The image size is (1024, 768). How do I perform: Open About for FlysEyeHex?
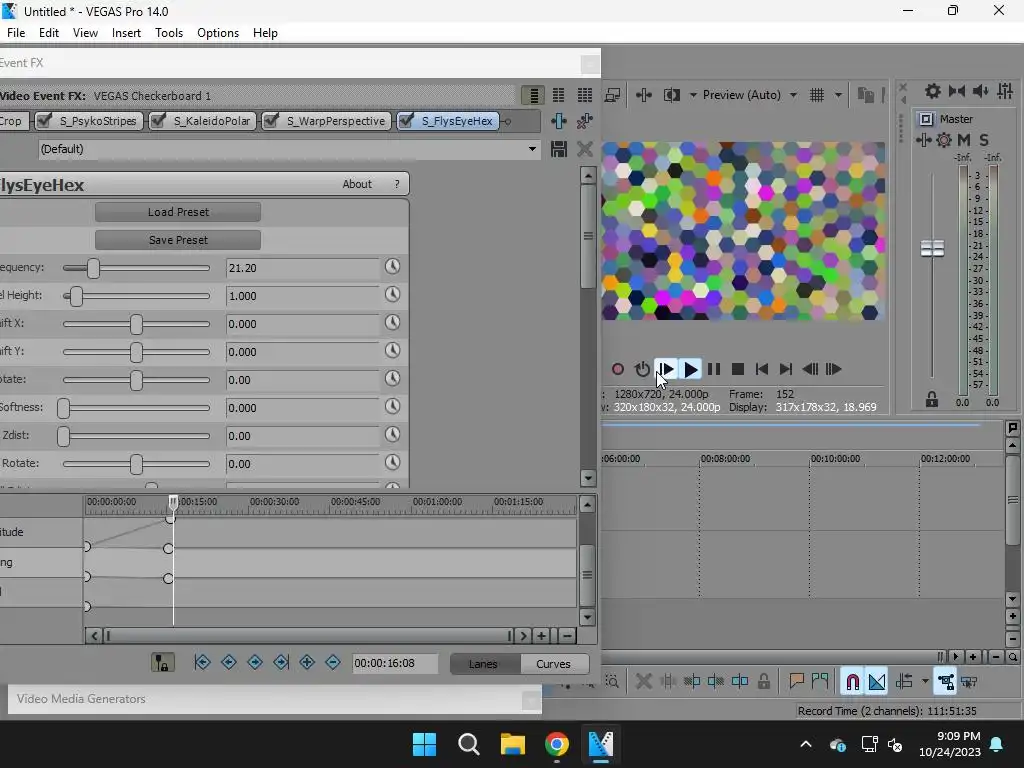[357, 184]
